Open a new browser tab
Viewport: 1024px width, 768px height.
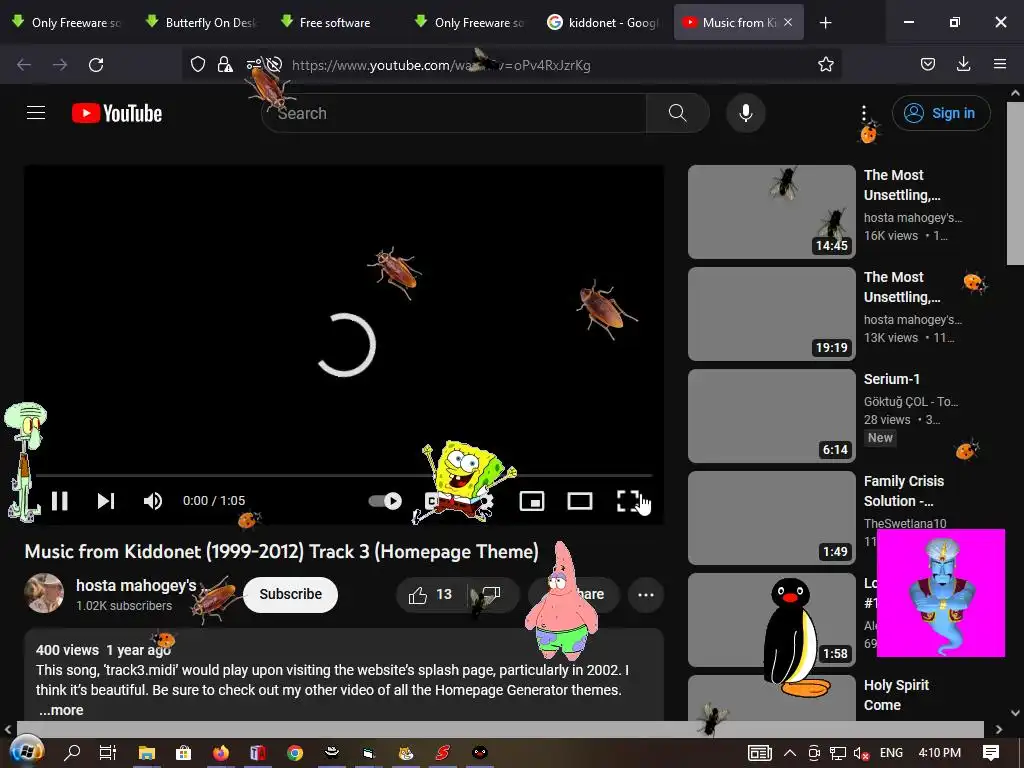click(825, 23)
